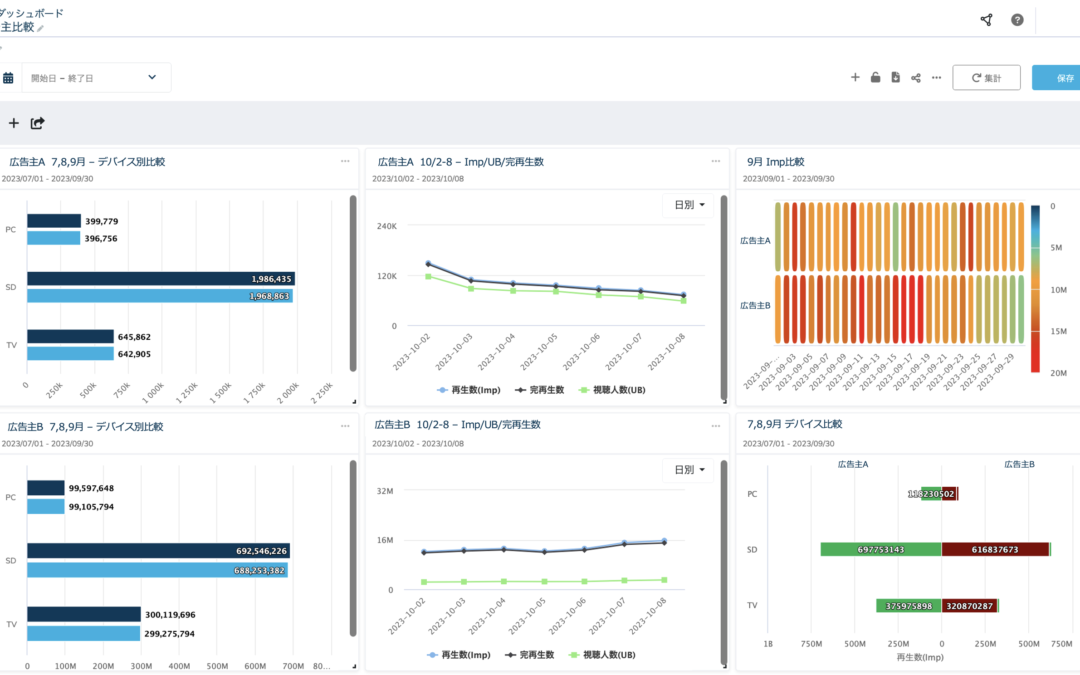
Task: Click 広告主A row label in heatmap
Action: (755, 240)
